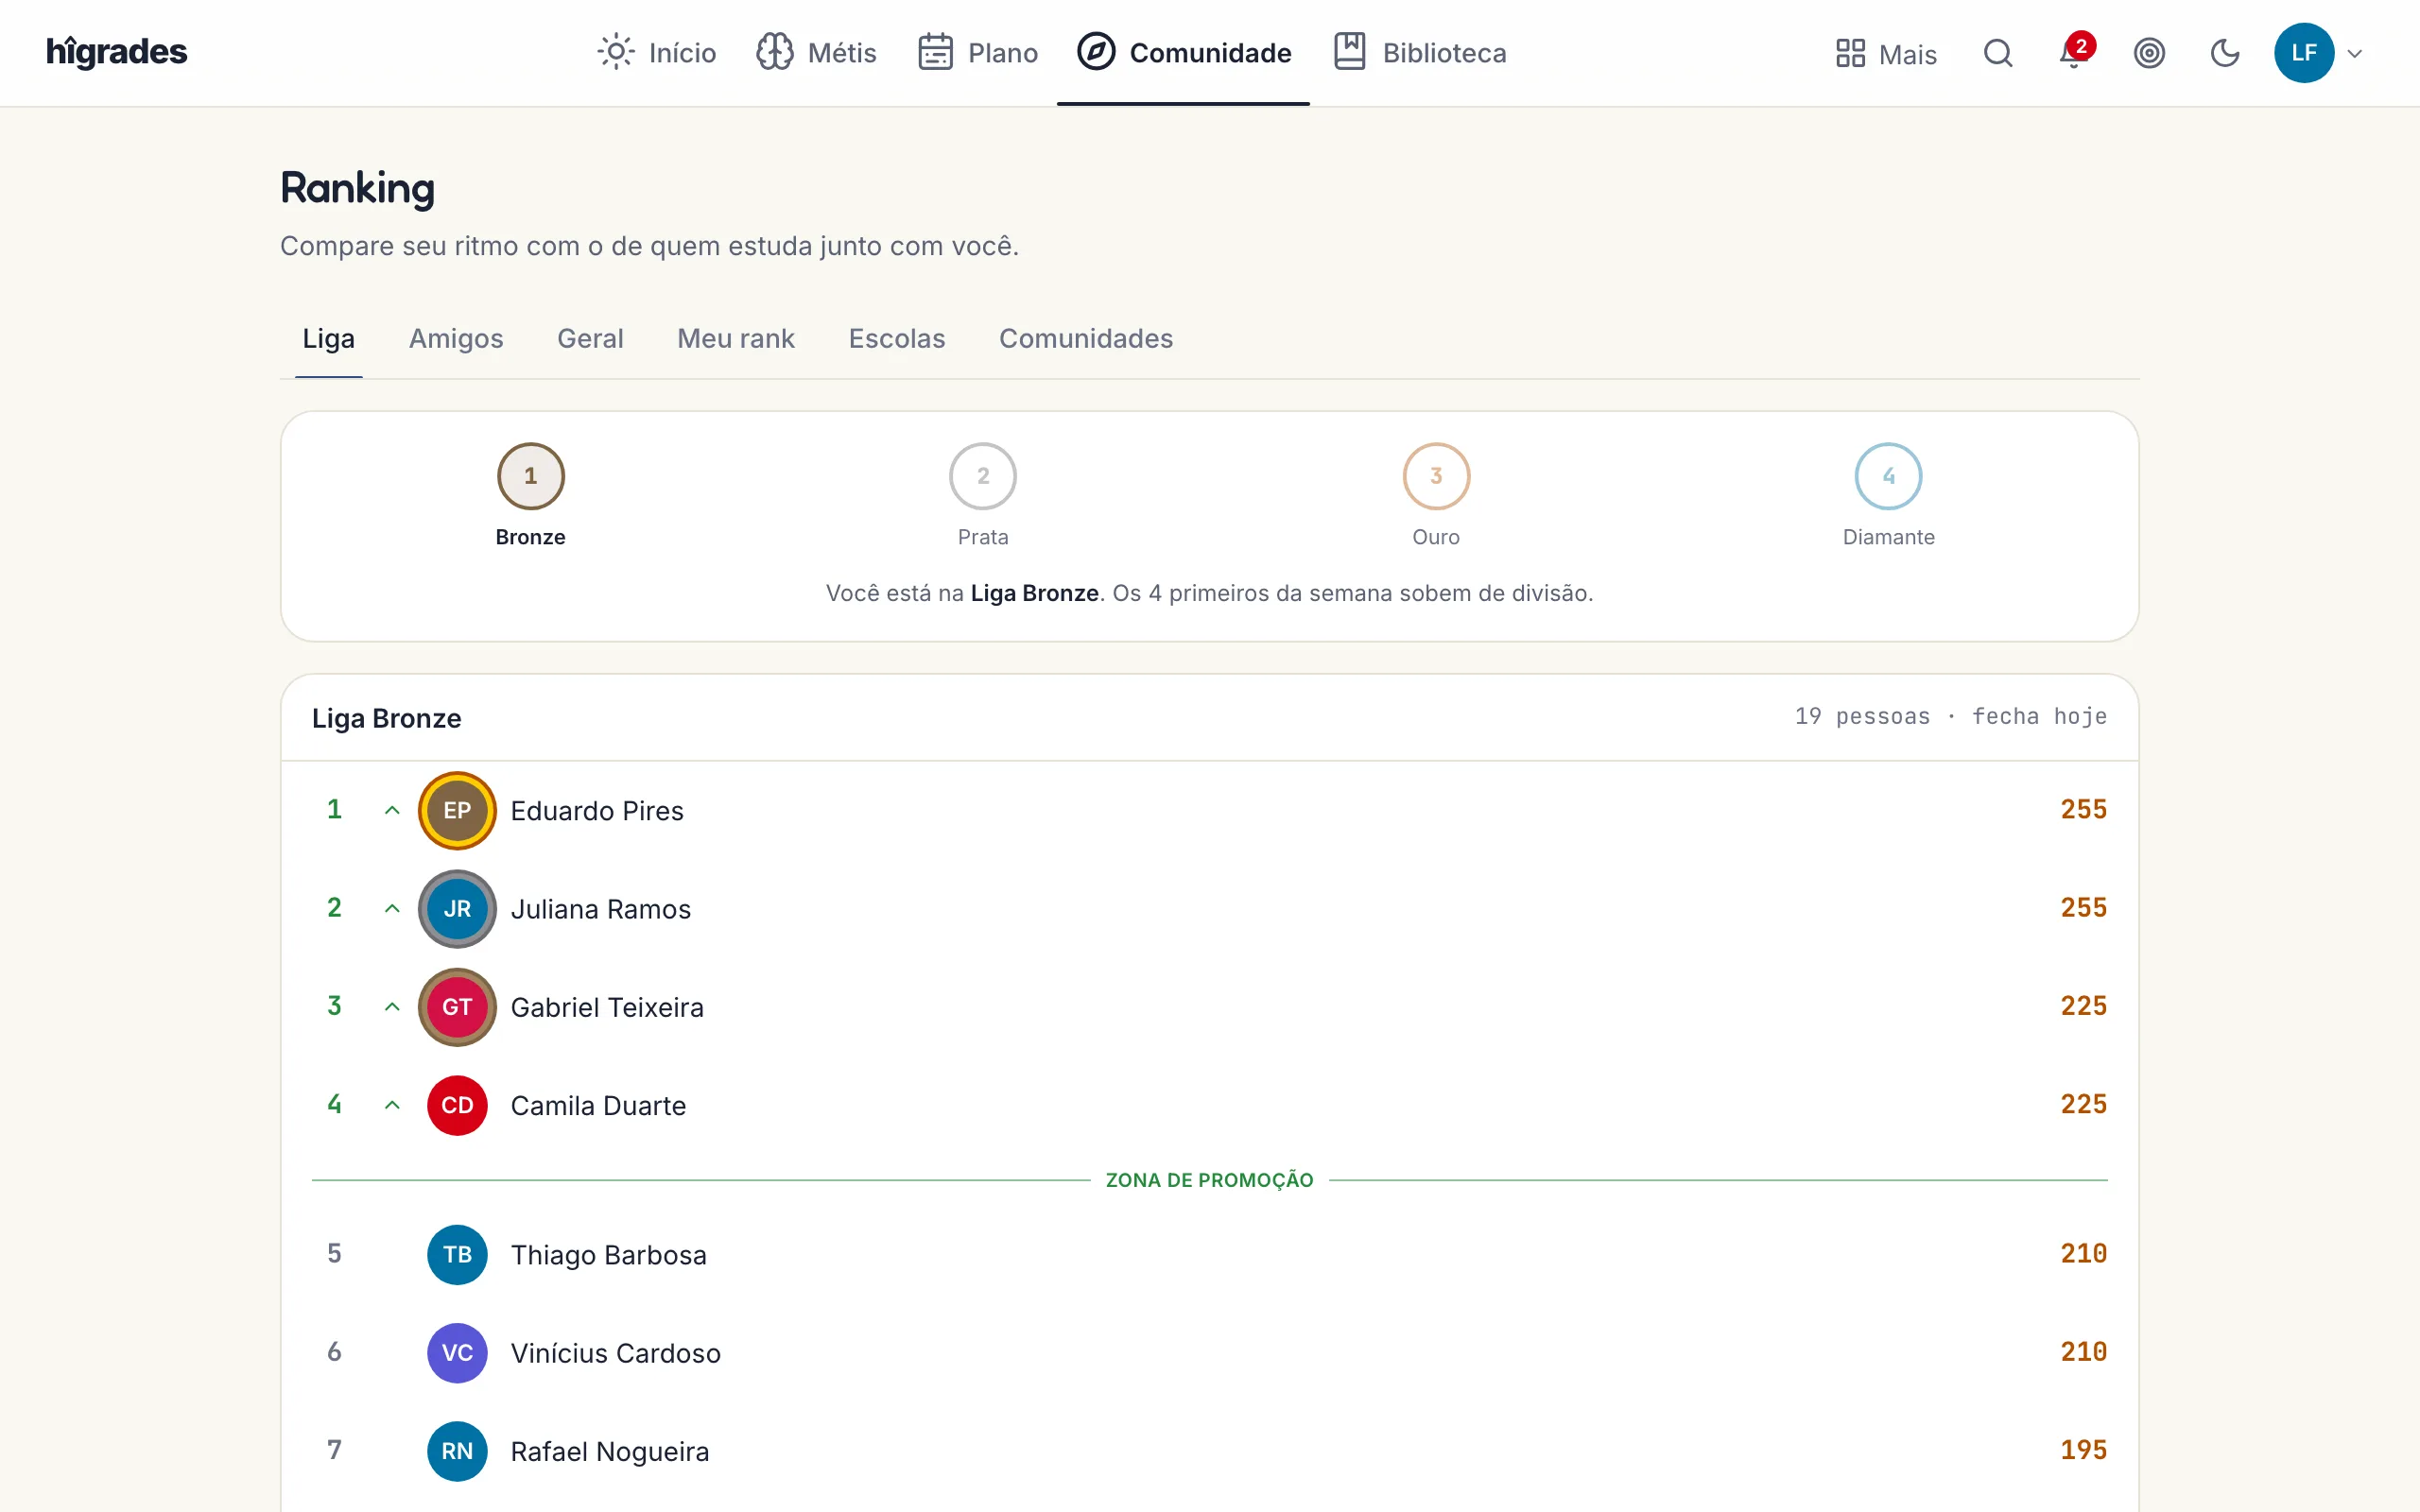Screen dimensions: 2420x1512
Task: Click the ZONA DE PROMOÇÃO label
Action: (1209, 1180)
